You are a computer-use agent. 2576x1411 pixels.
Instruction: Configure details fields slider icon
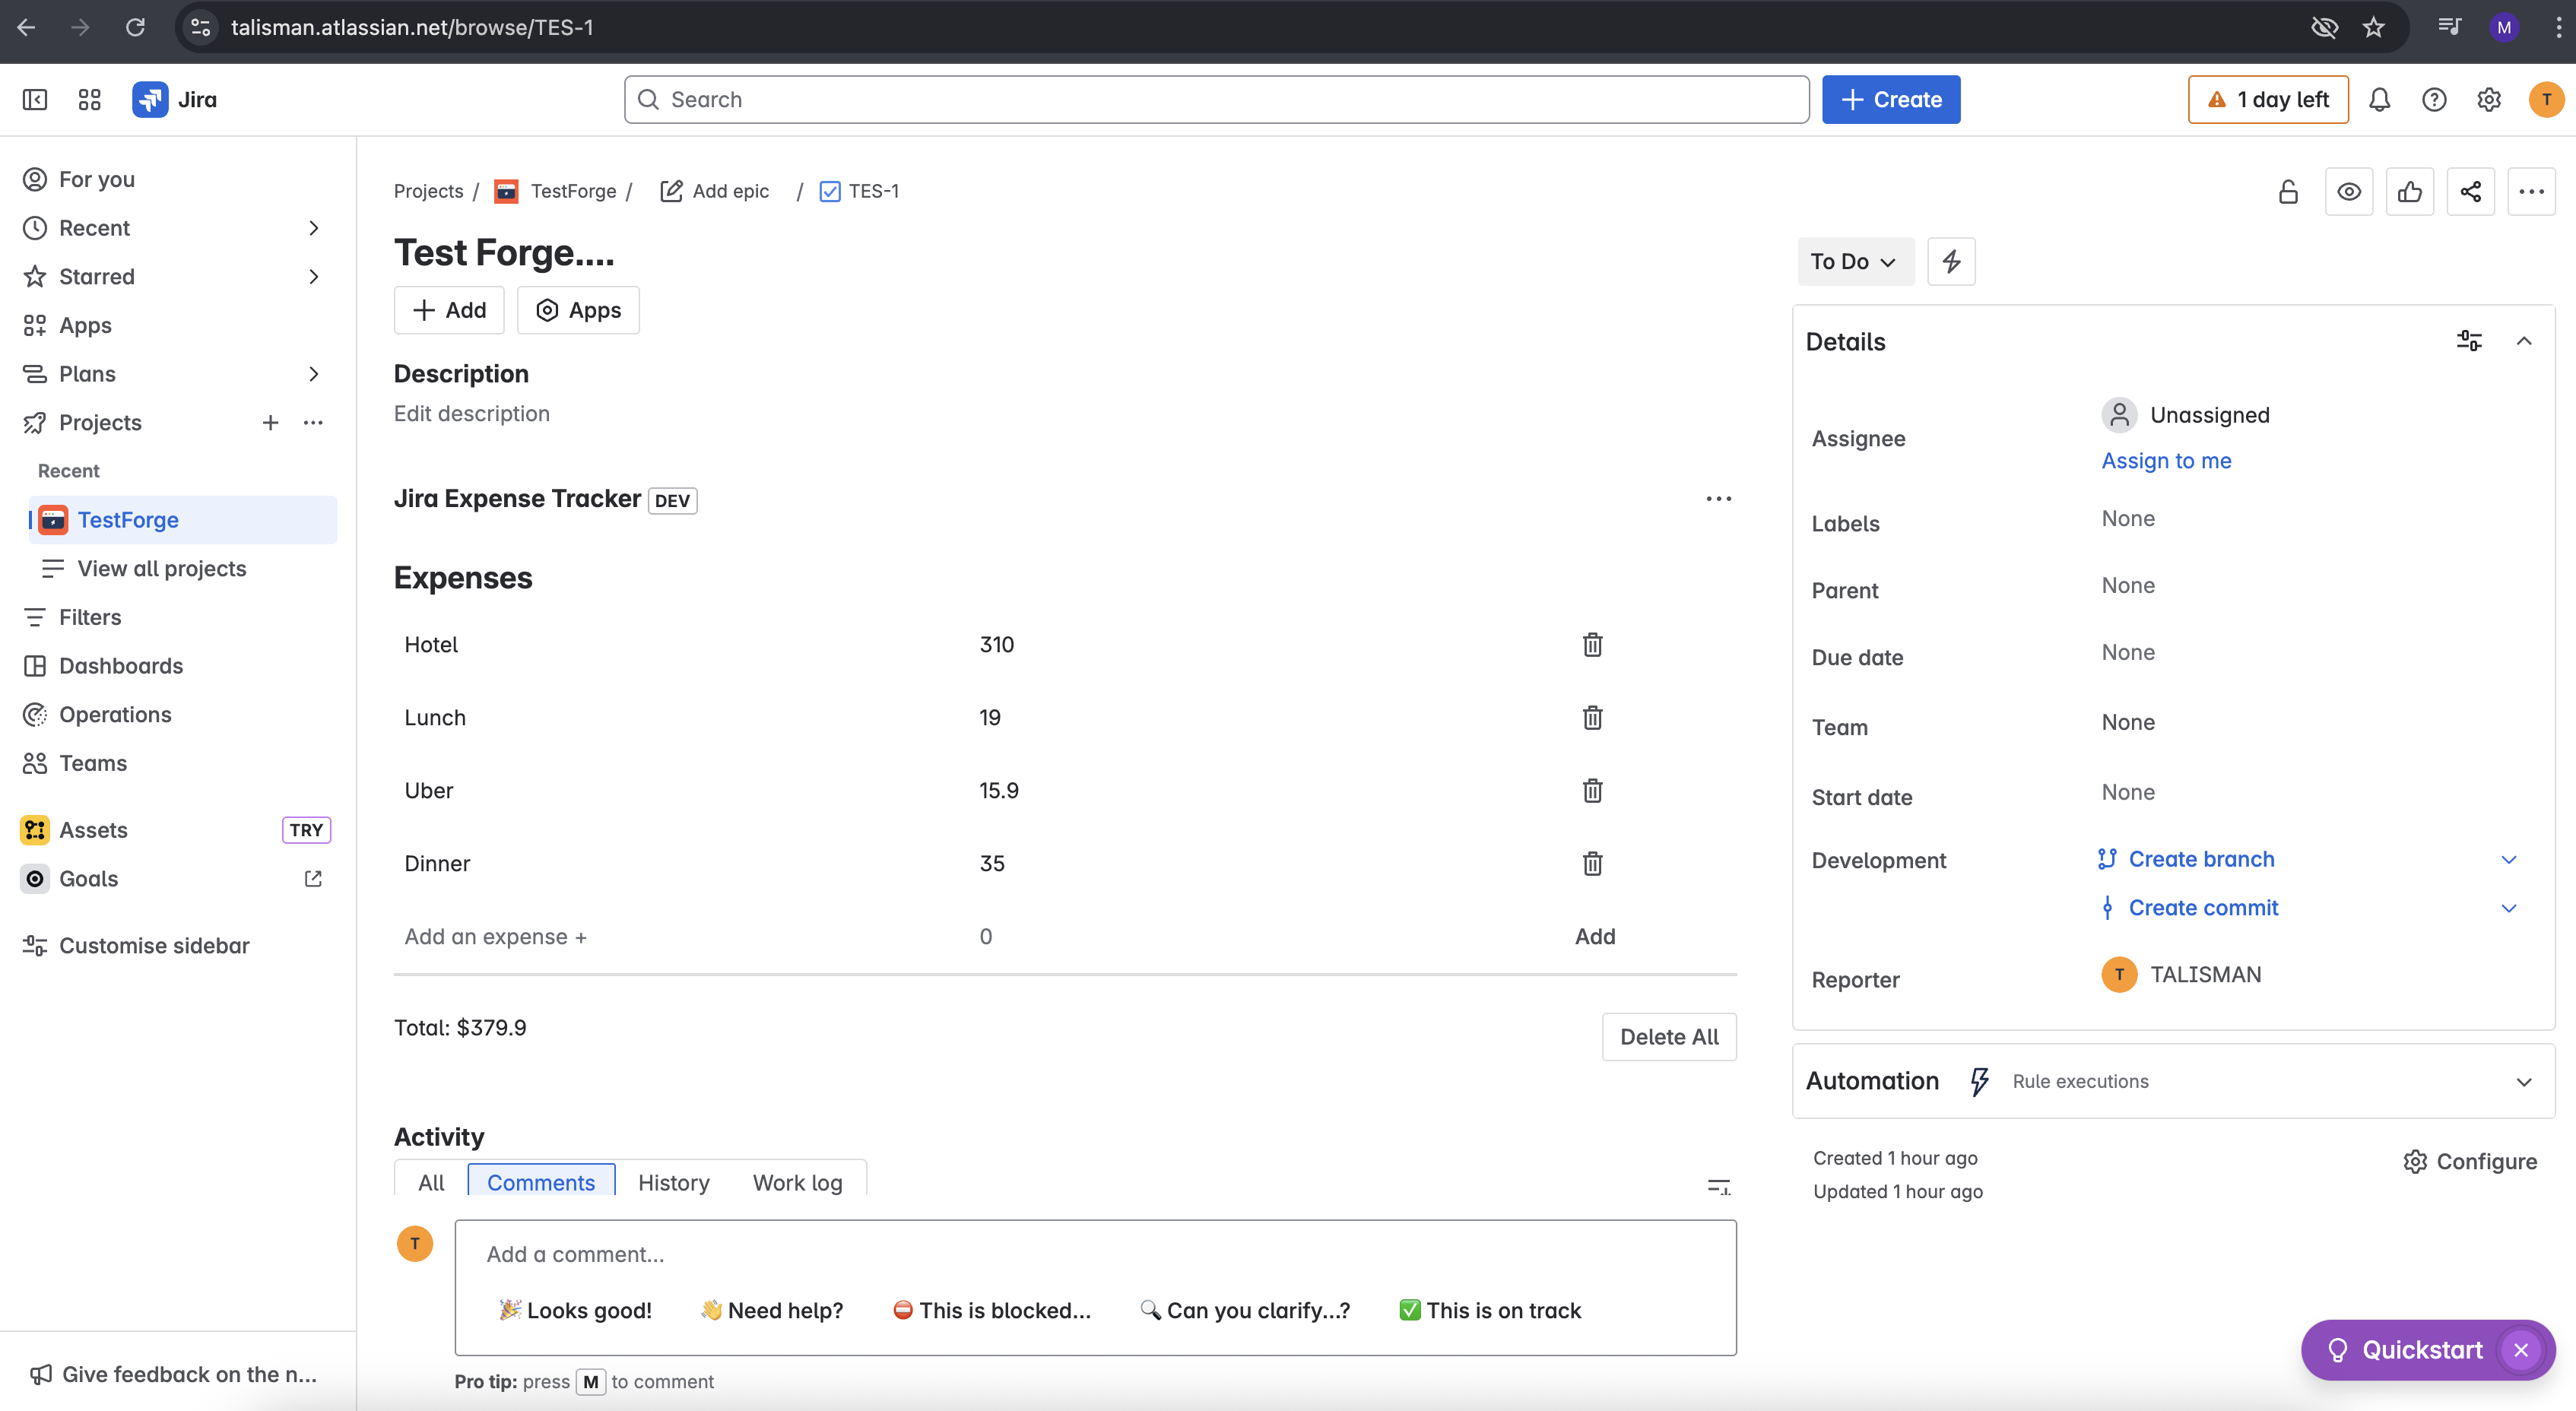(x=2468, y=342)
